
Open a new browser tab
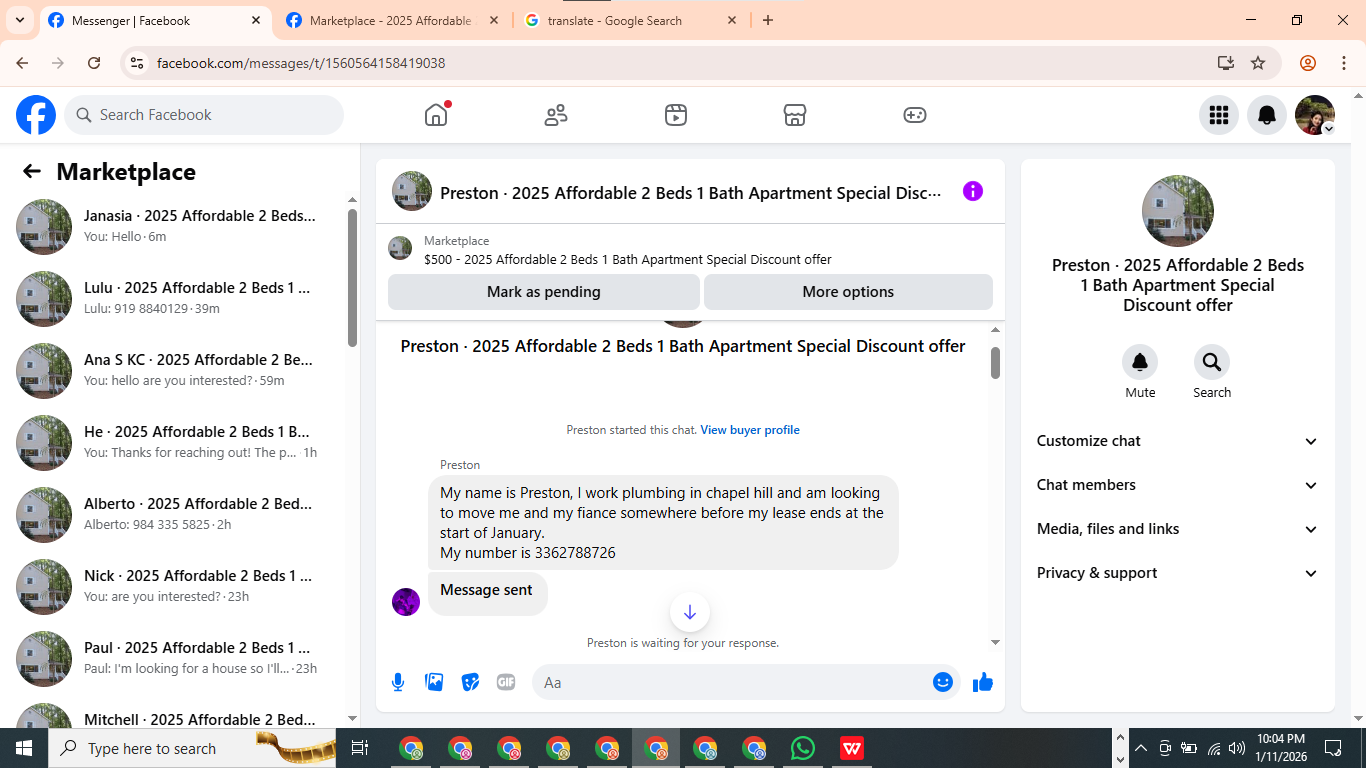[768, 20]
